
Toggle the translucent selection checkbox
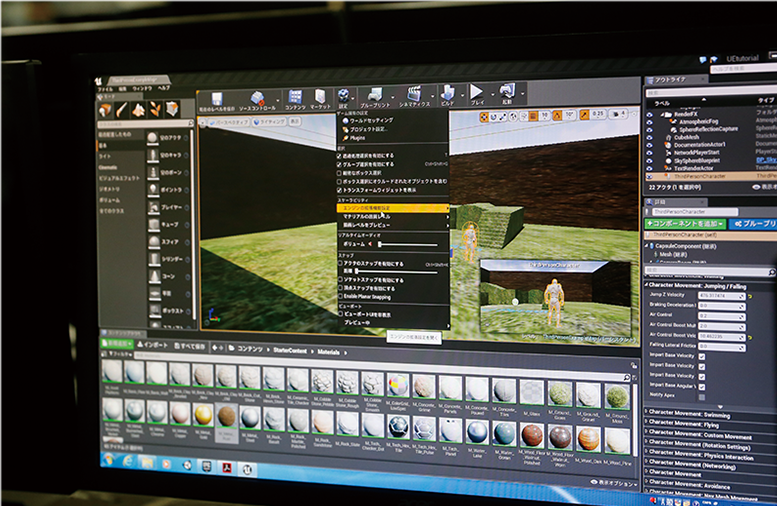click(x=339, y=156)
